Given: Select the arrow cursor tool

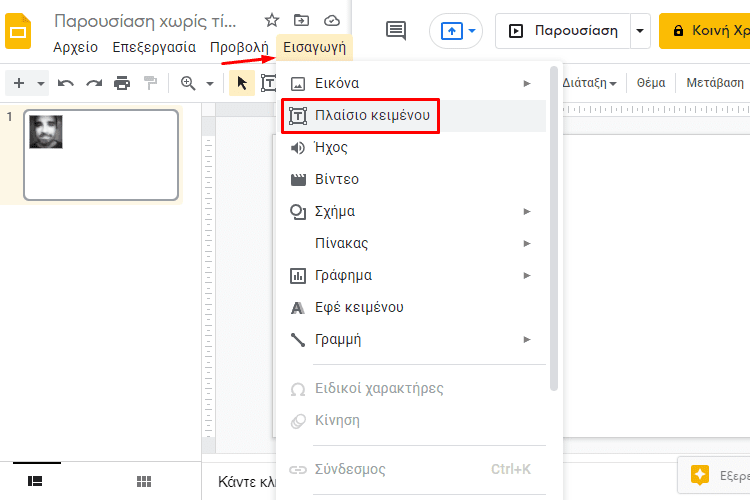Looking at the screenshot, I should tap(242, 83).
